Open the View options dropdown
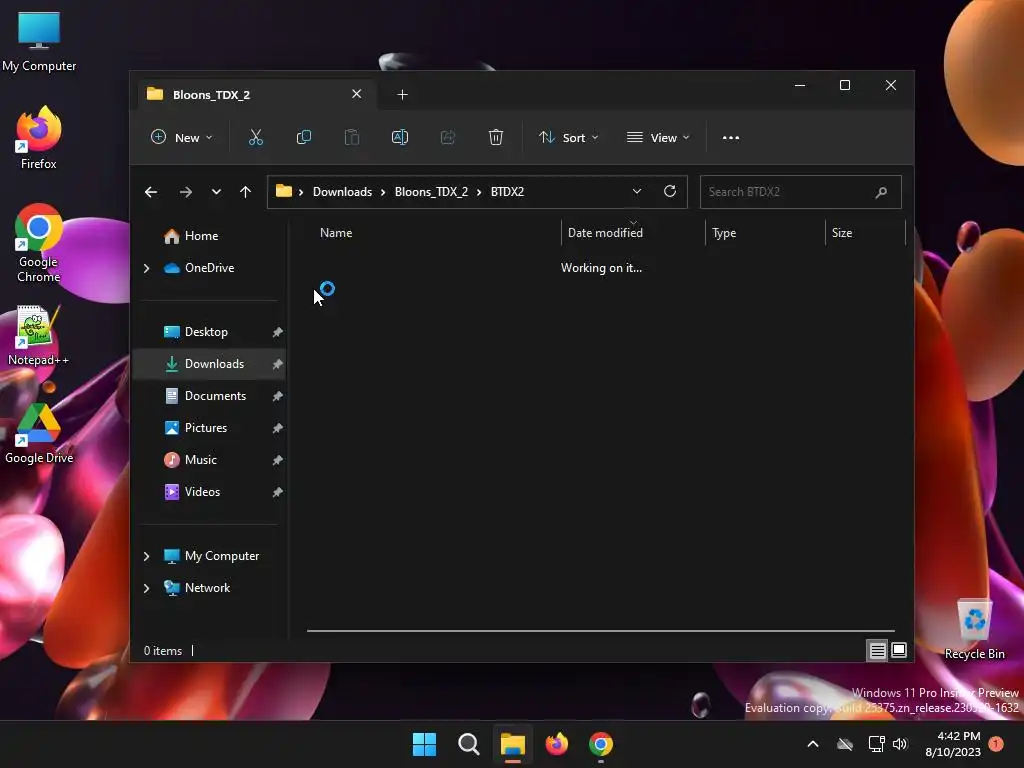 [x=658, y=138]
